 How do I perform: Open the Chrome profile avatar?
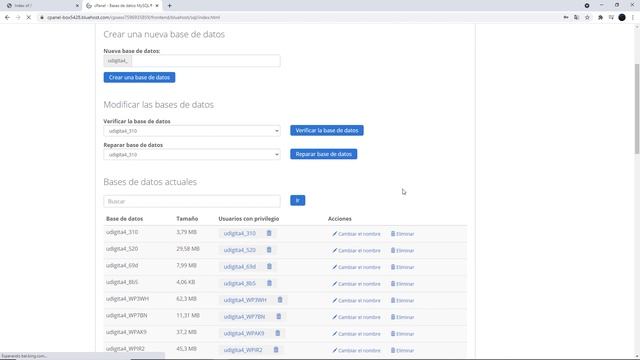tap(622, 18)
